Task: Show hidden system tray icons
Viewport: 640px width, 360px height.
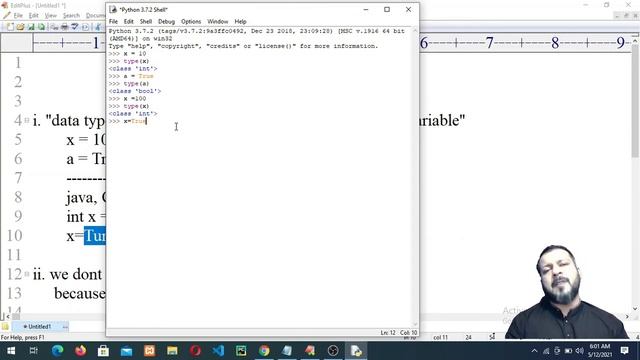Action: (x=534, y=351)
